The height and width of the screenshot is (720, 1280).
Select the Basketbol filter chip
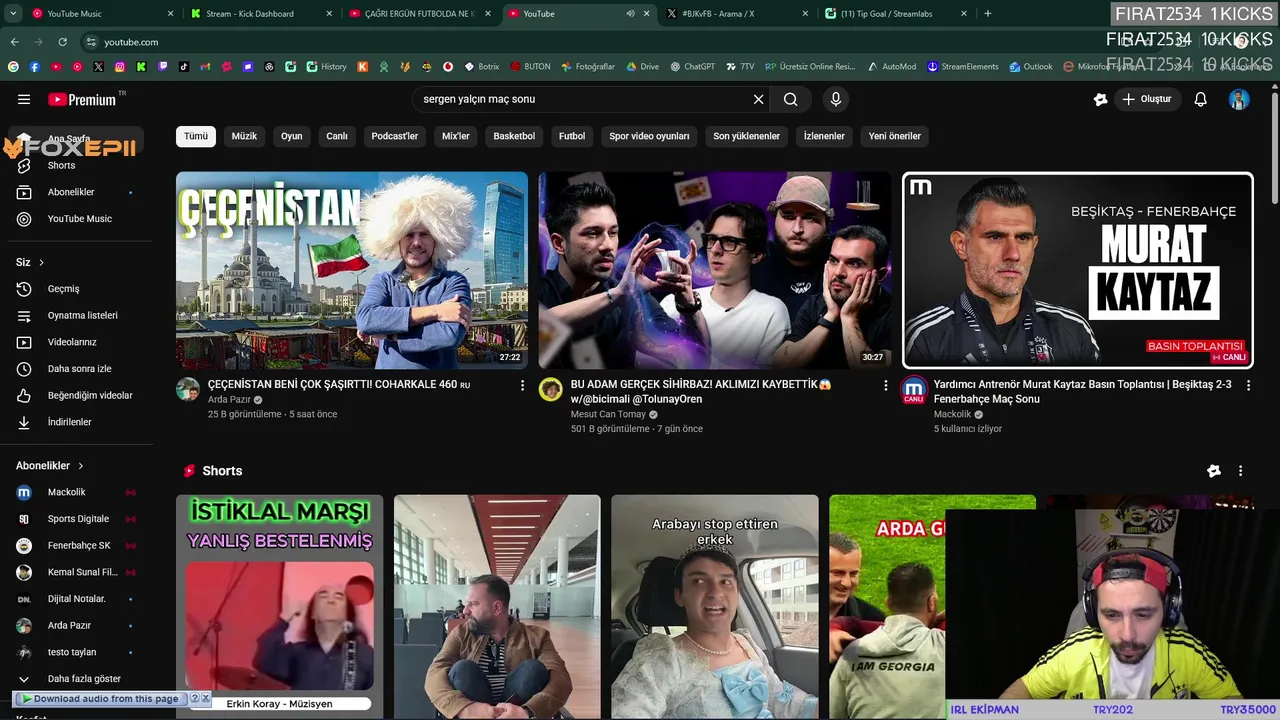point(514,136)
